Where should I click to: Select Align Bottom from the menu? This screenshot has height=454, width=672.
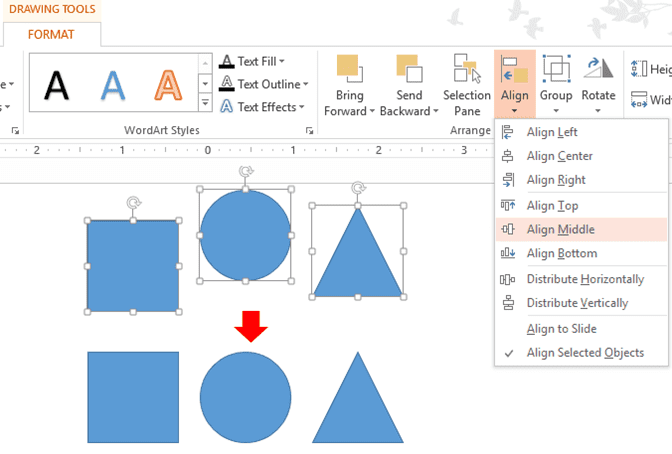pyautogui.click(x=581, y=253)
